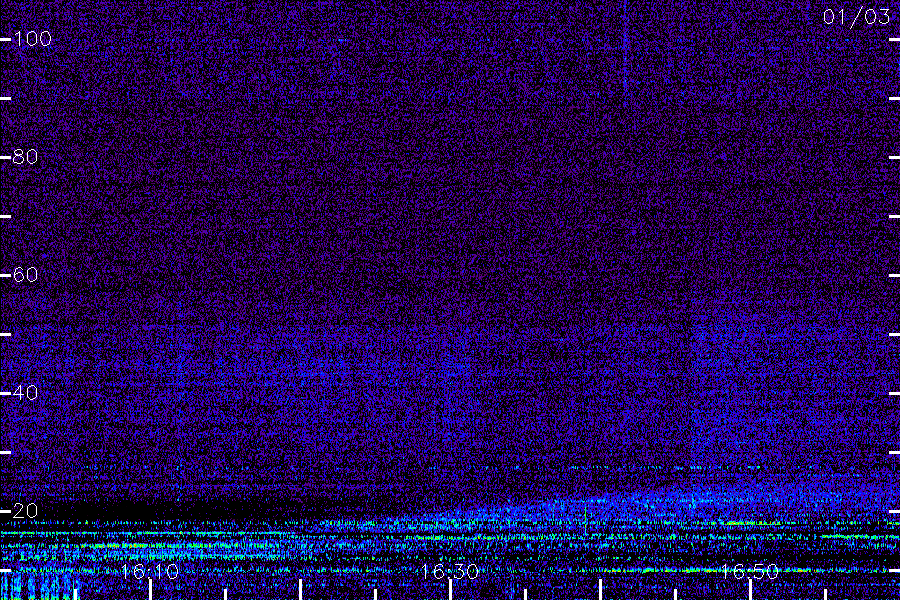Click the 16:50 time label
The height and width of the screenshot is (600, 900).
(750, 571)
